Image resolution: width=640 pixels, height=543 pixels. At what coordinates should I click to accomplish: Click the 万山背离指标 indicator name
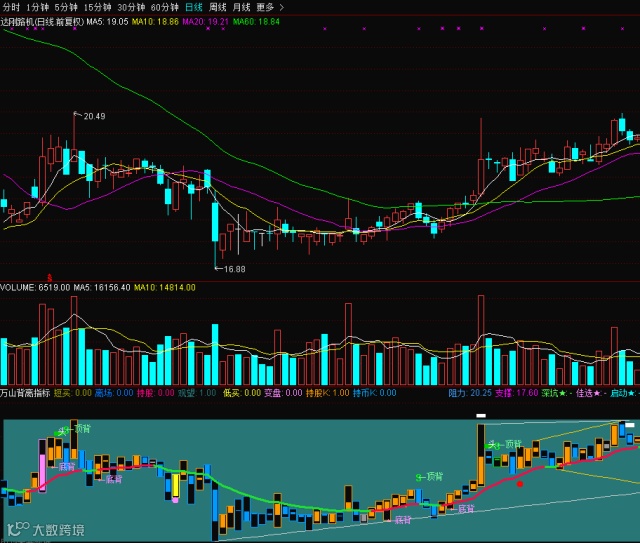click(25, 393)
